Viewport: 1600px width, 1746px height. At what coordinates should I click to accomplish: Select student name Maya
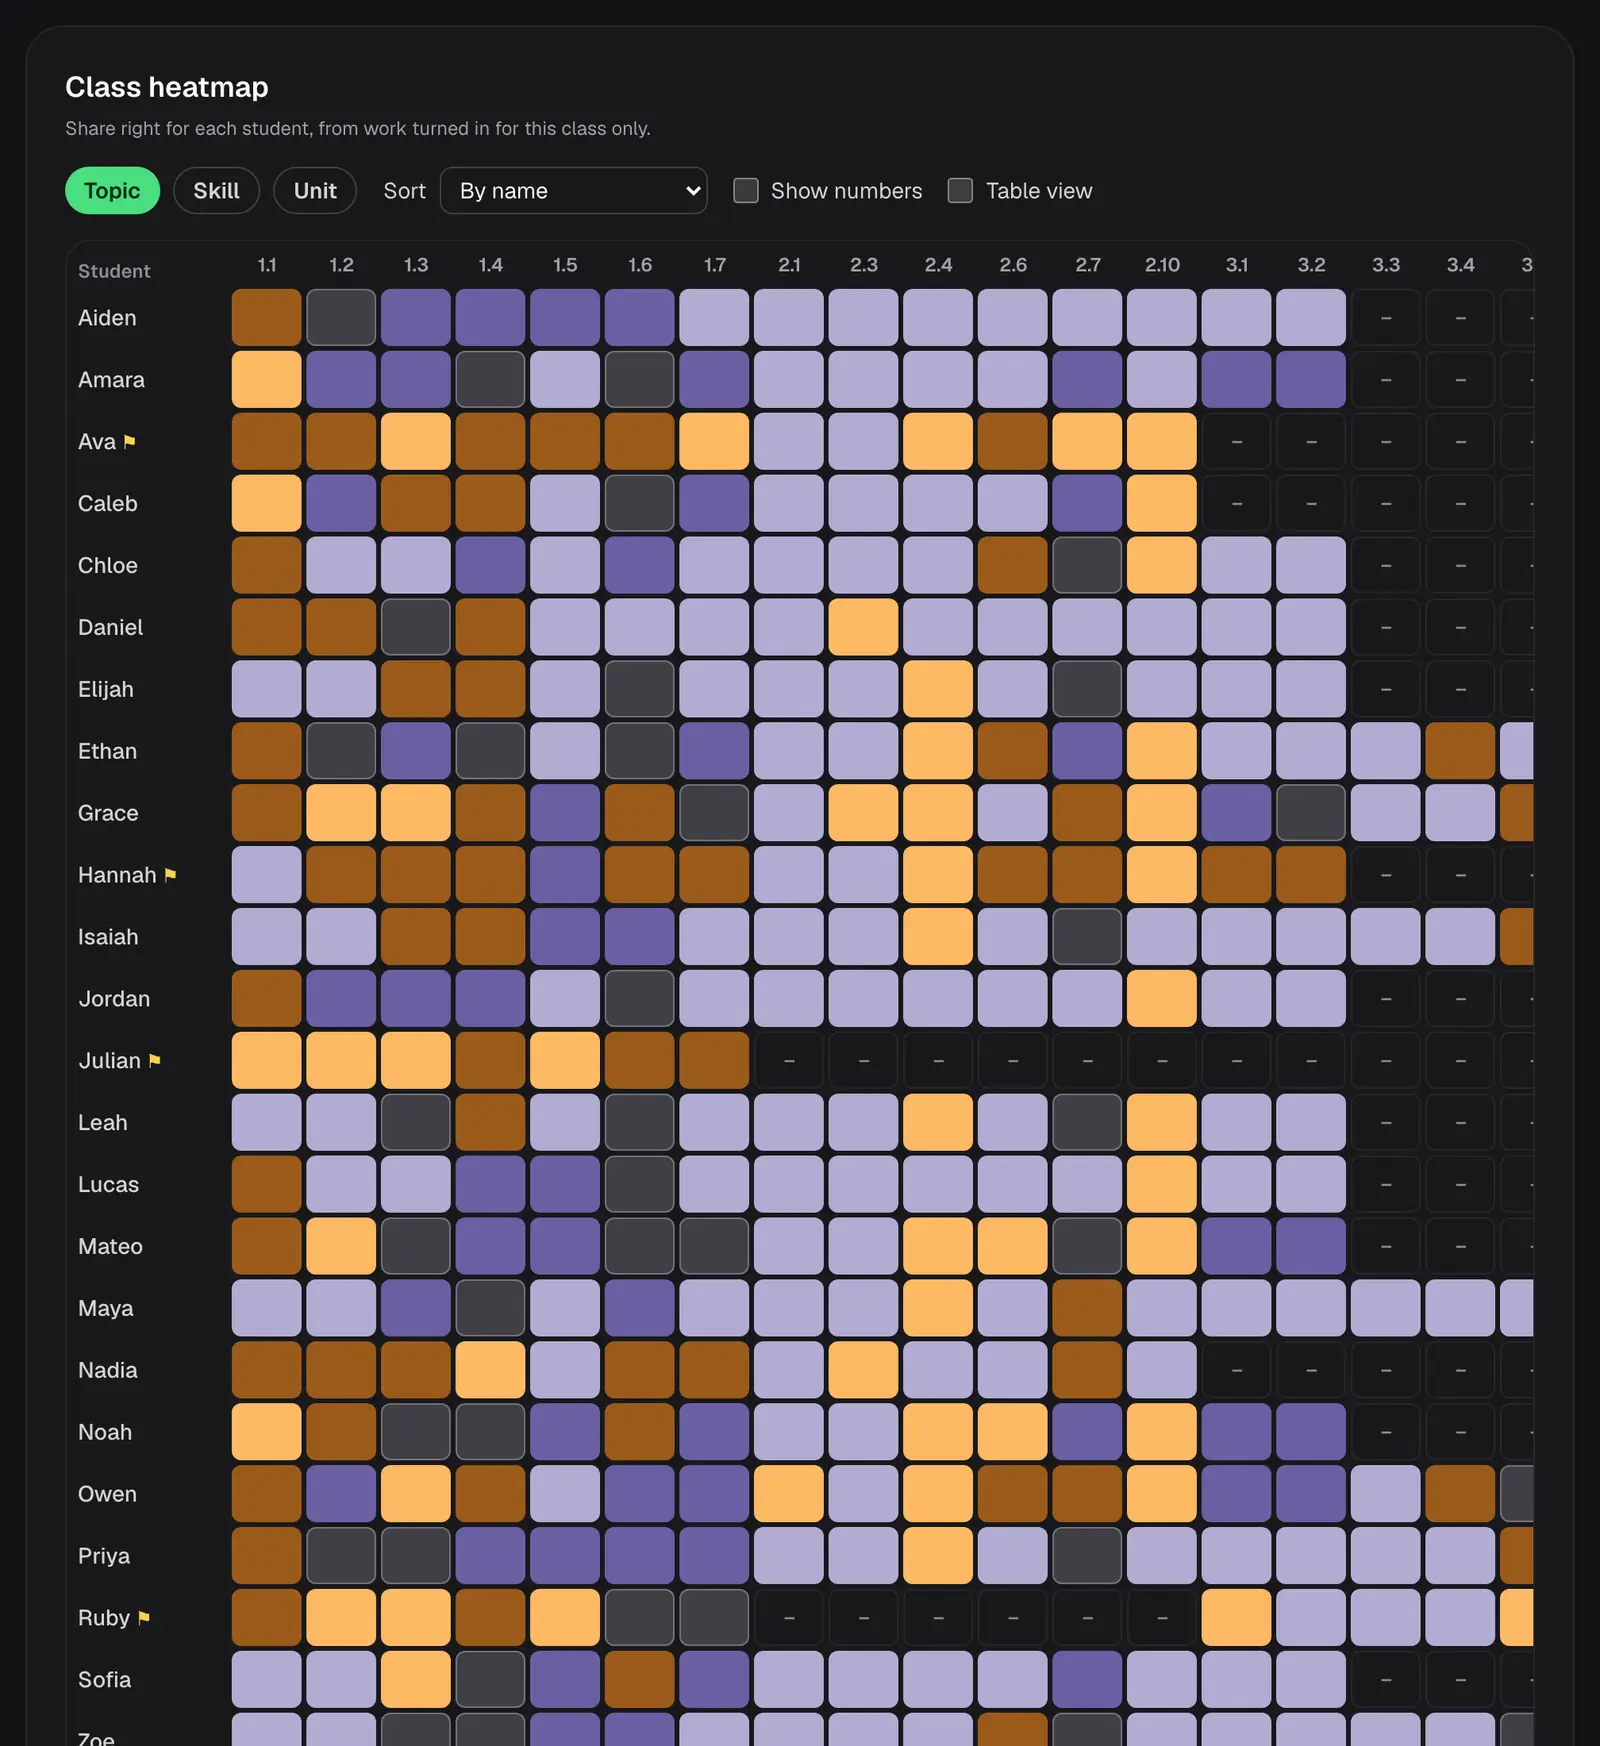click(x=105, y=1308)
